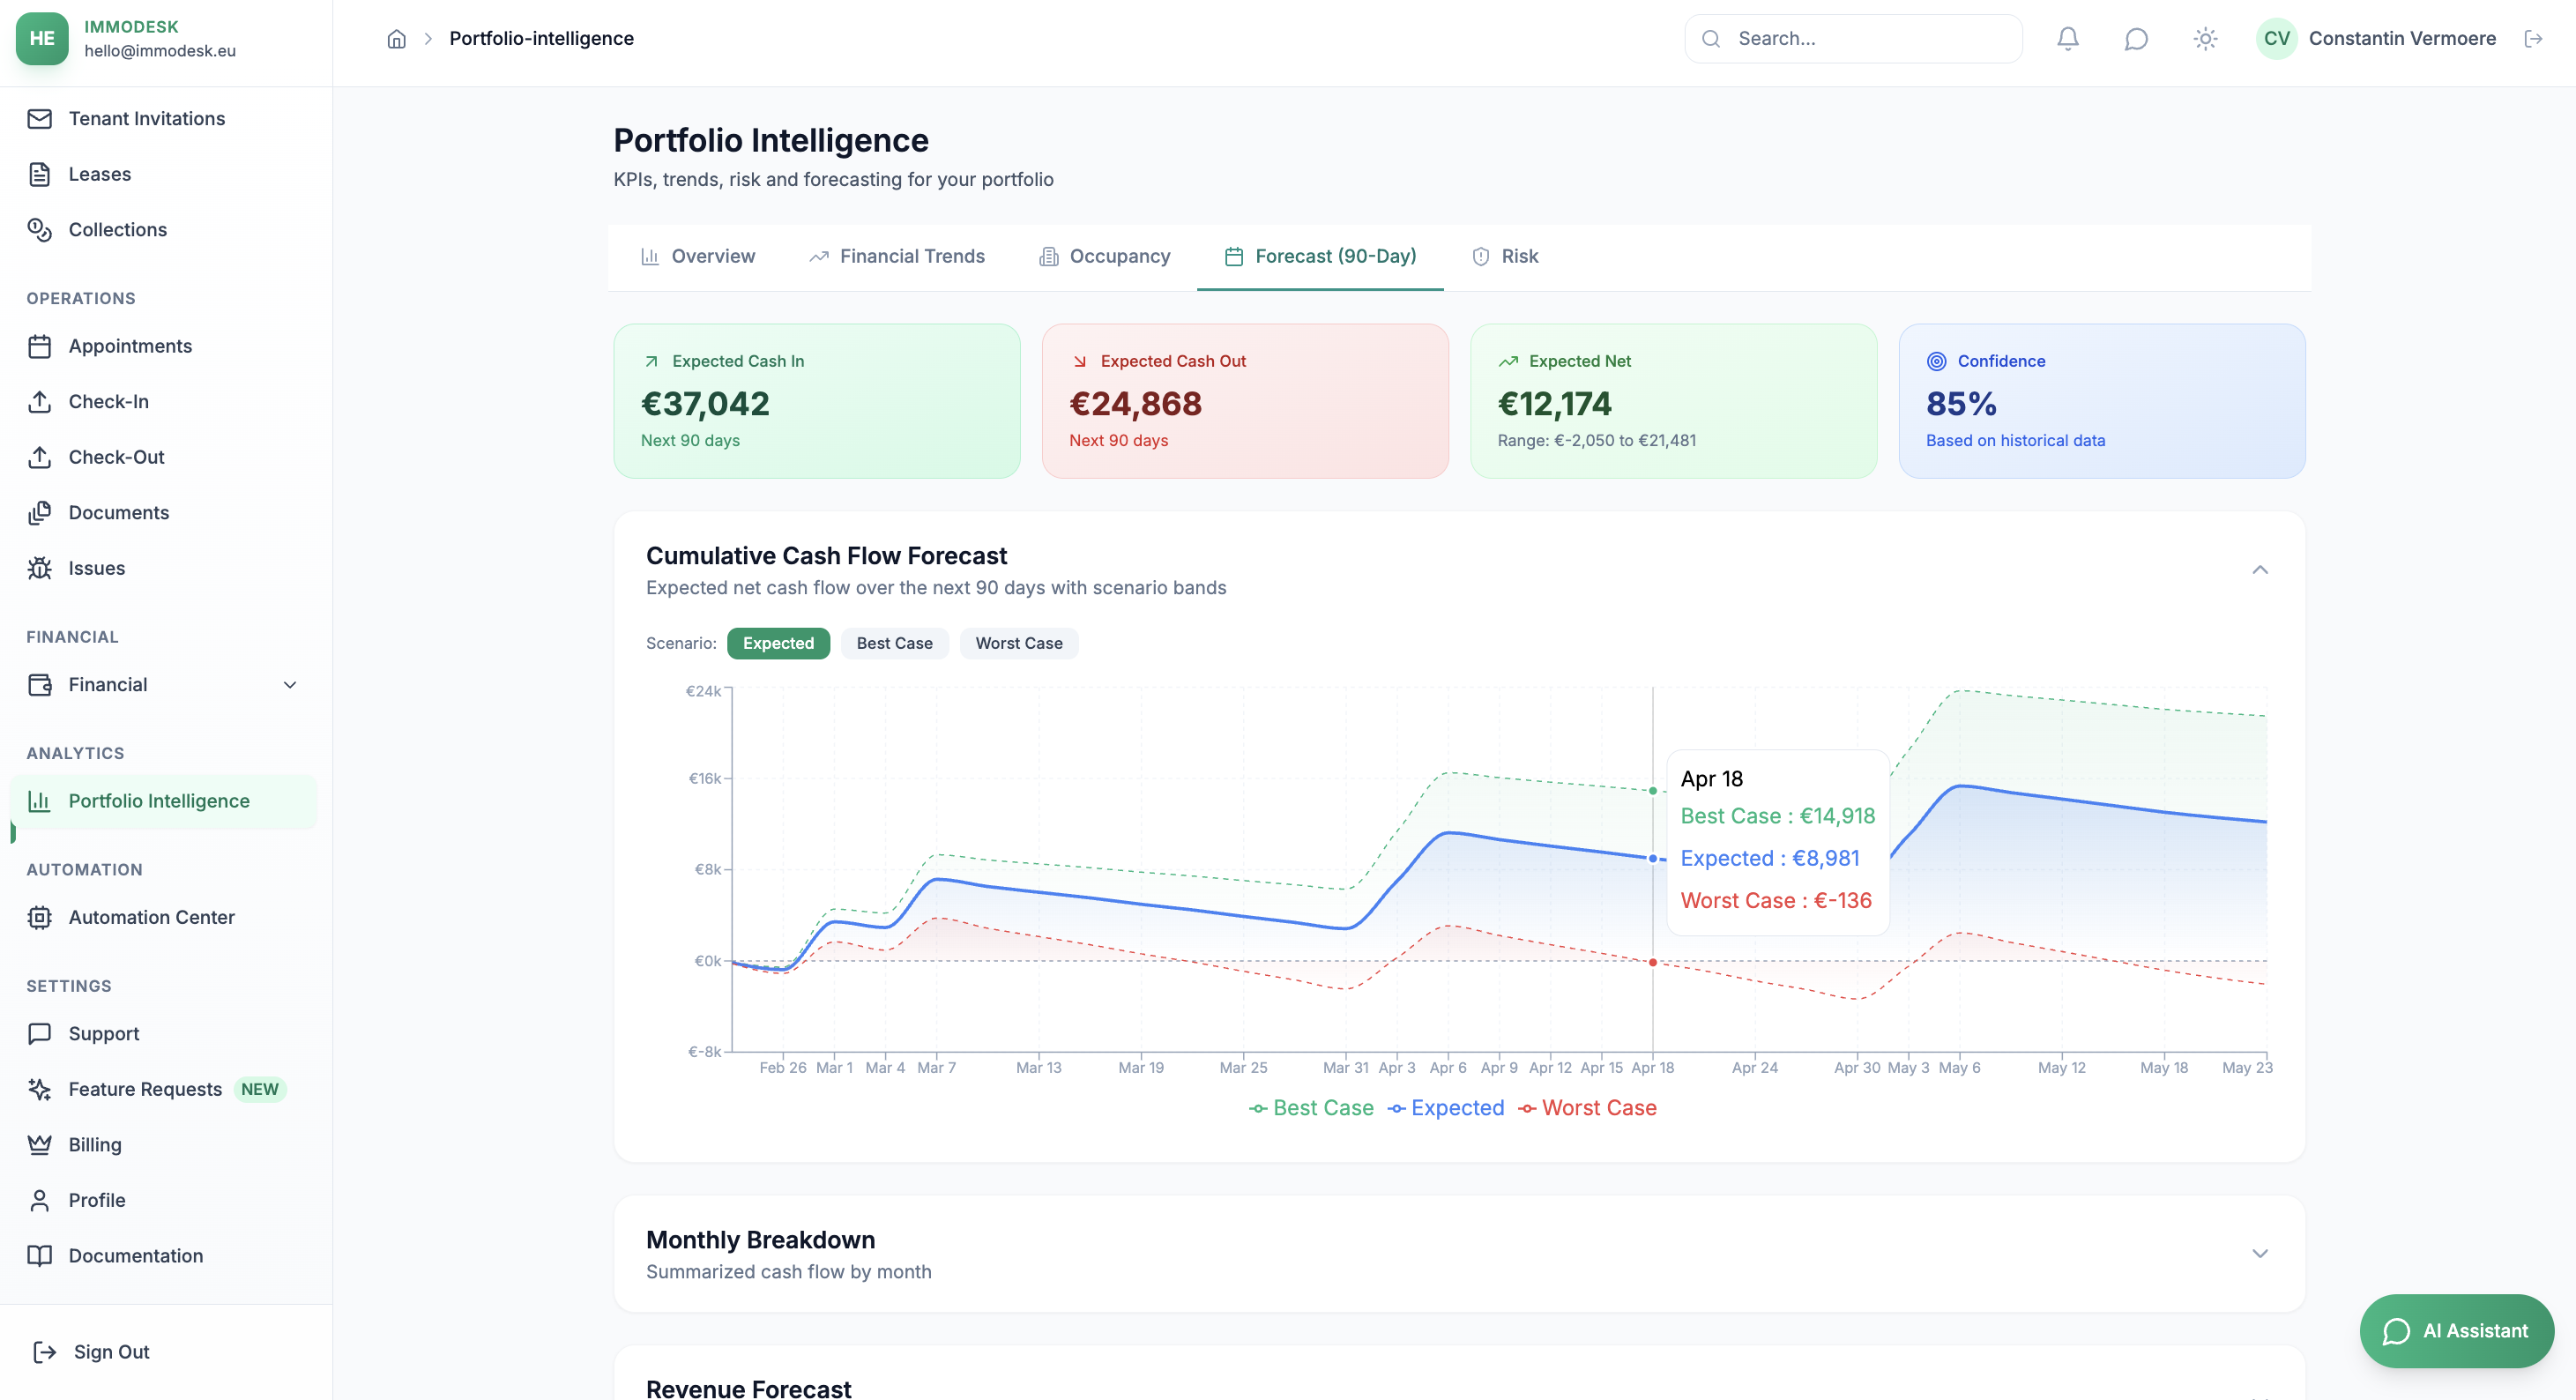Click the sign out icon next to Constantin Vermoere
2576x1400 pixels.
click(x=2535, y=38)
